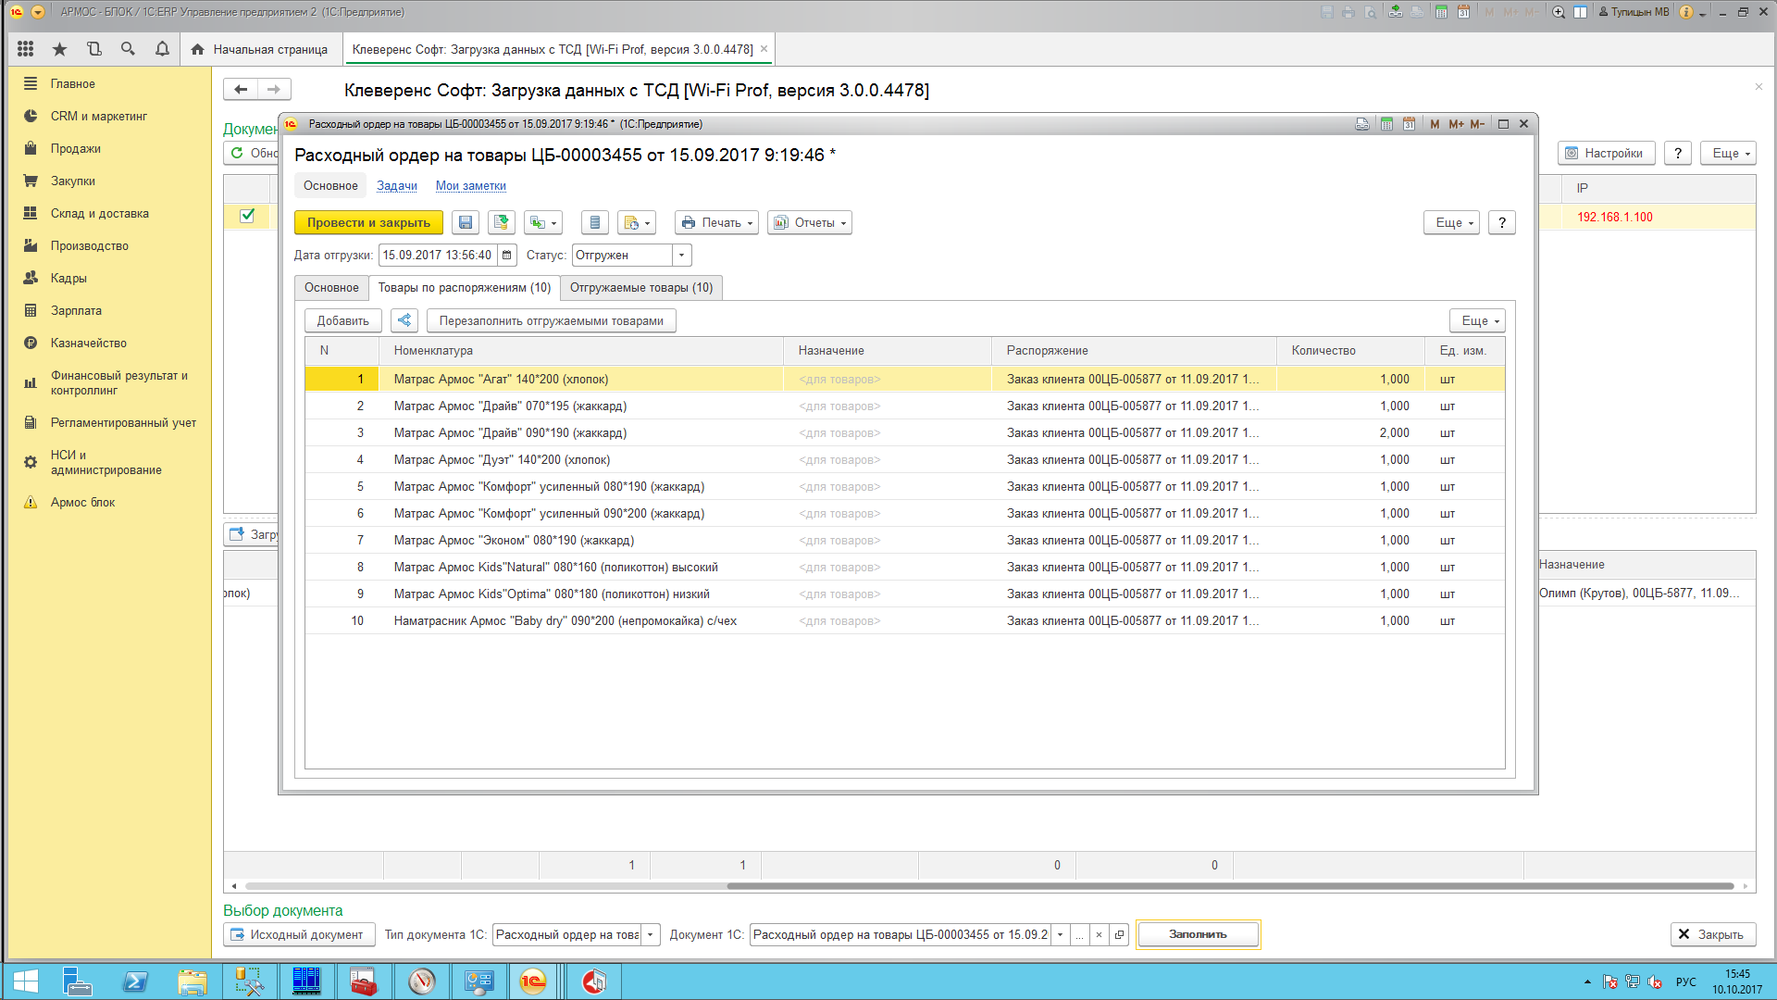Click the share icon next to Добавить
This screenshot has width=1777, height=1000.
tap(404, 321)
